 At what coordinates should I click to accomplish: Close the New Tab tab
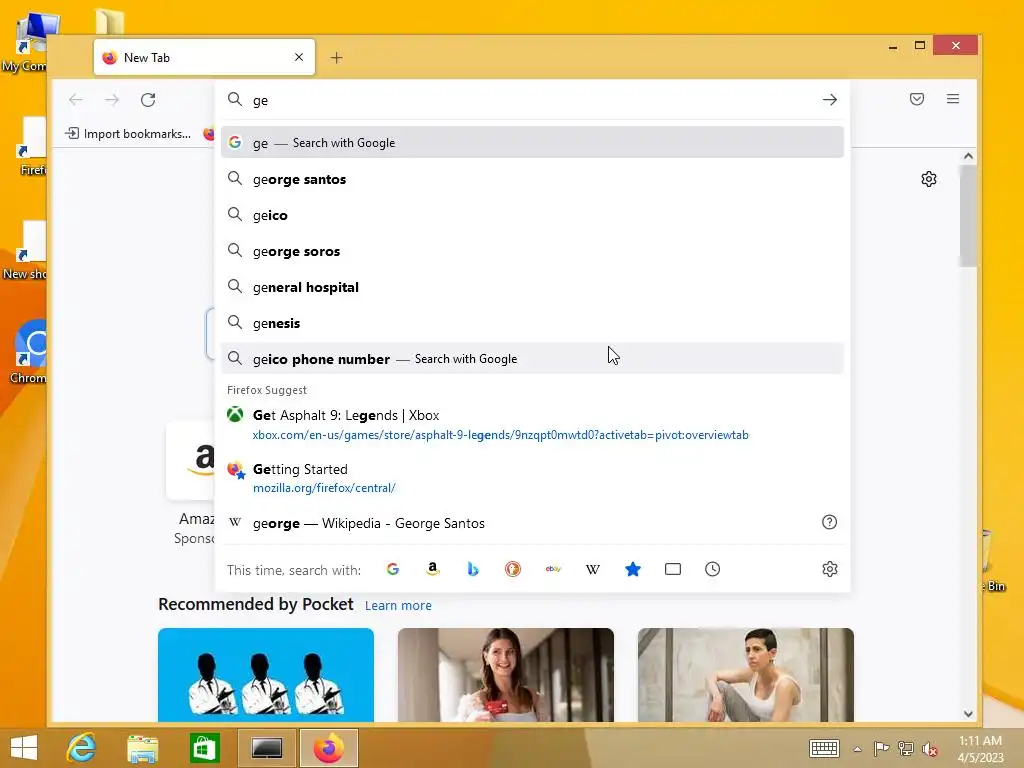tap(299, 57)
